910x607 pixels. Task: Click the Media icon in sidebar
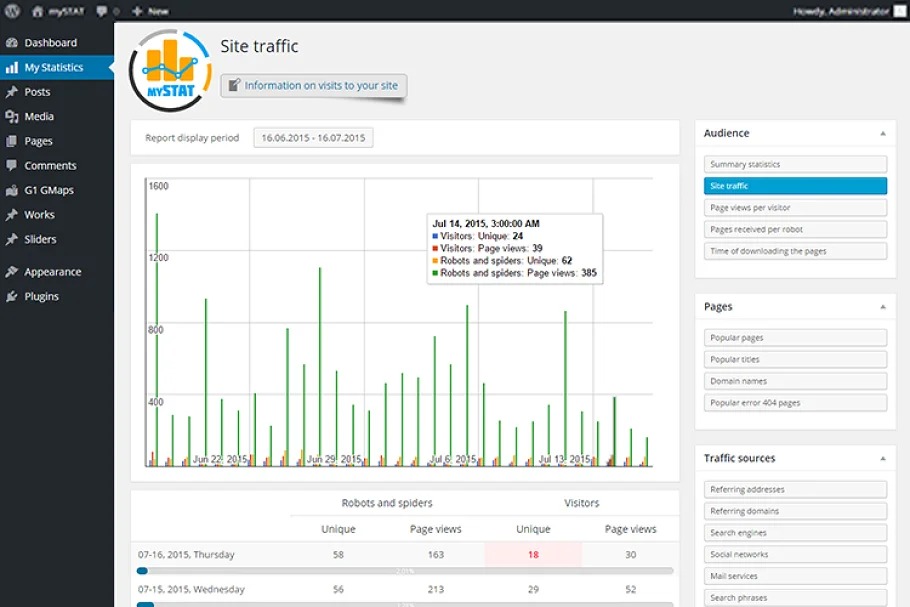(x=12, y=117)
